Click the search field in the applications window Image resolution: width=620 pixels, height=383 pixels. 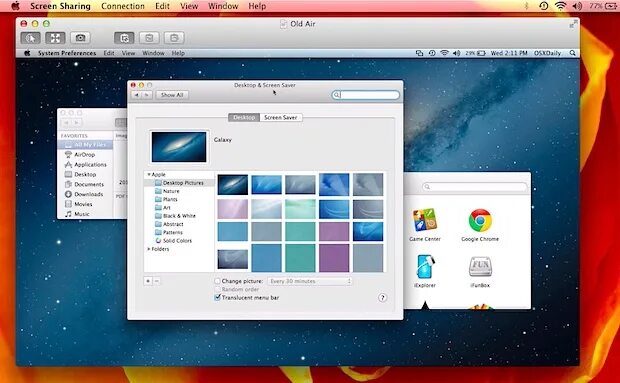click(x=474, y=187)
